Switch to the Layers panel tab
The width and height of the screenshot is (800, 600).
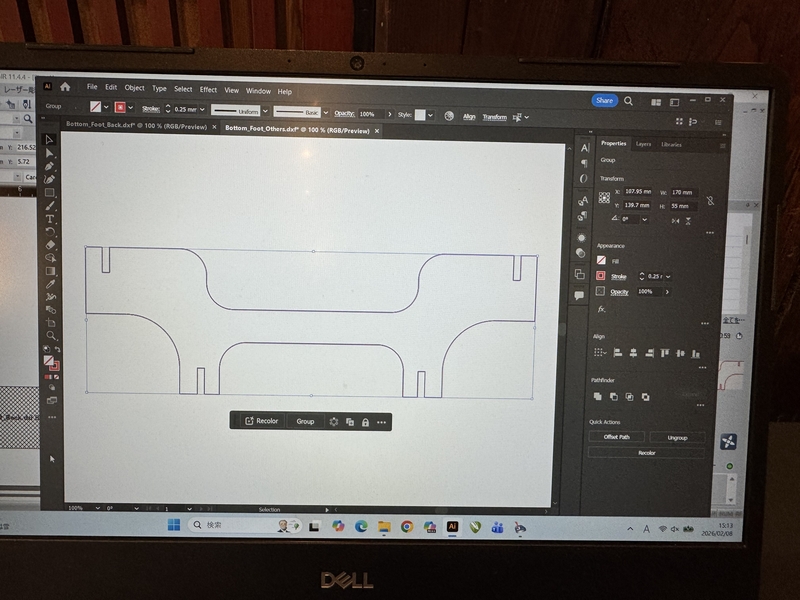coord(642,145)
